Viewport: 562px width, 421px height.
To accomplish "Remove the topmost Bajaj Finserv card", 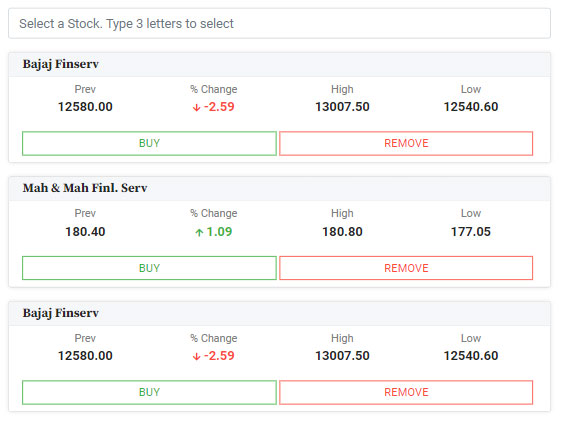I will (406, 143).
